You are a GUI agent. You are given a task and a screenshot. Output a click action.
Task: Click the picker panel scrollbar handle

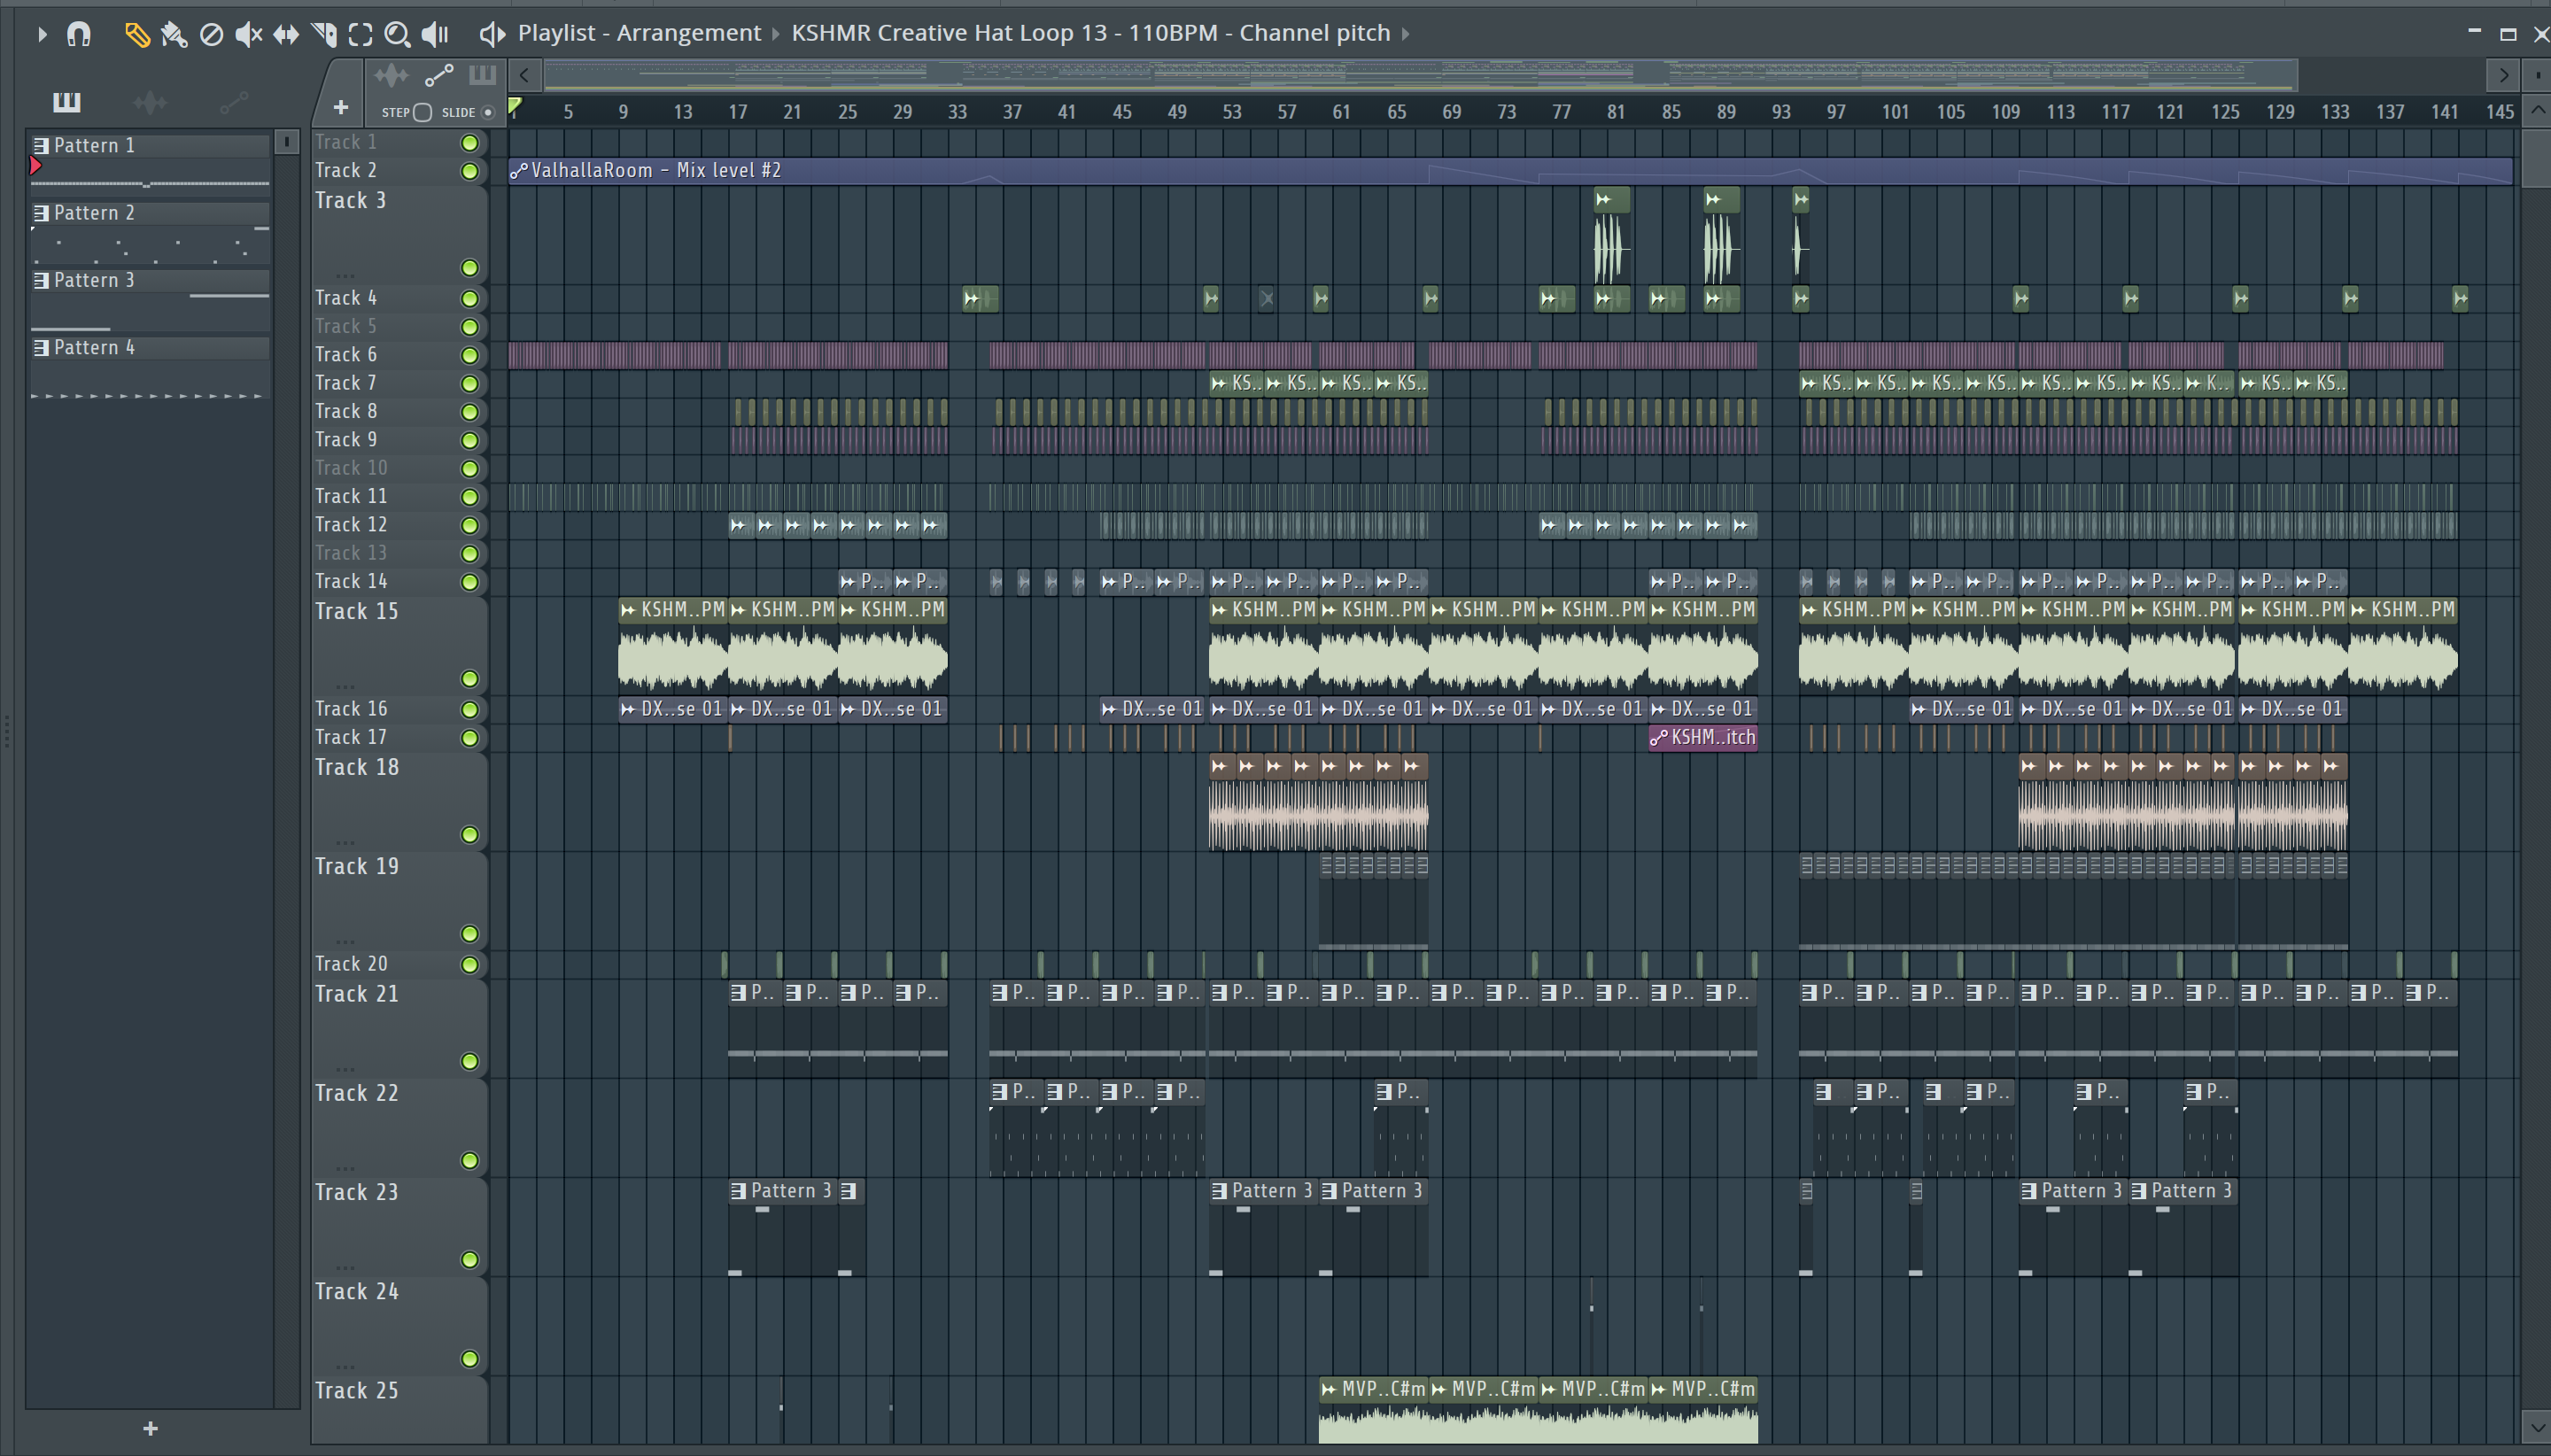287,142
